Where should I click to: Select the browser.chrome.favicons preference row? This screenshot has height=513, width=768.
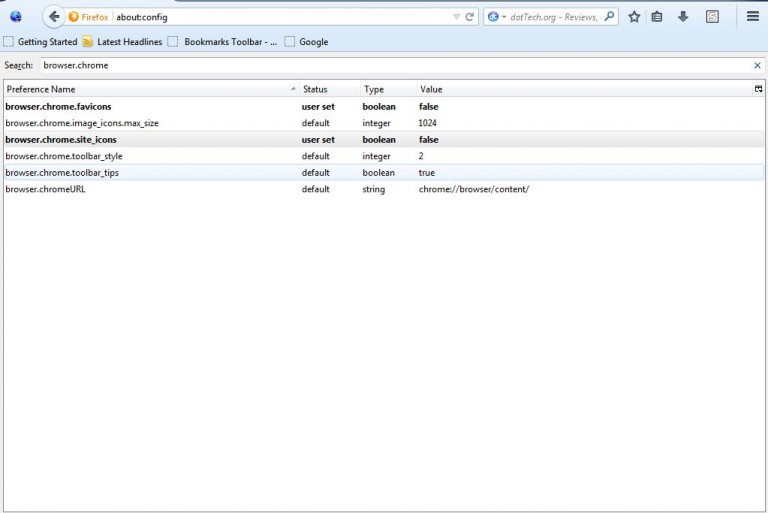(150, 106)
